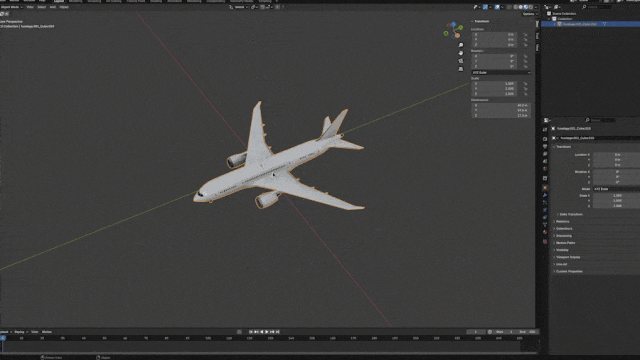Open the World properties tab
The image size is (640, 360).
pos(545,169)
